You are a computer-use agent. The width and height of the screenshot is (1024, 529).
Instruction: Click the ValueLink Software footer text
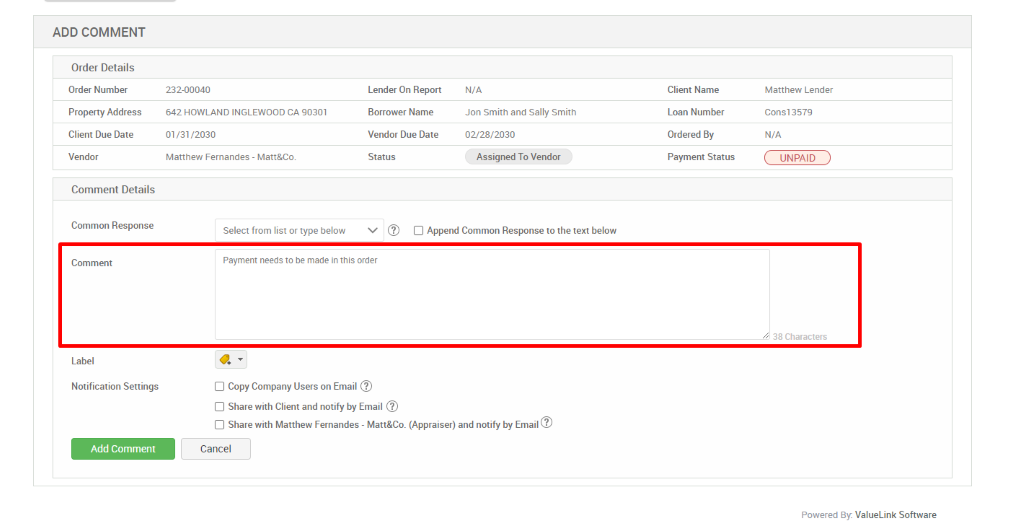pyautogui.click(x=895, y=515)
